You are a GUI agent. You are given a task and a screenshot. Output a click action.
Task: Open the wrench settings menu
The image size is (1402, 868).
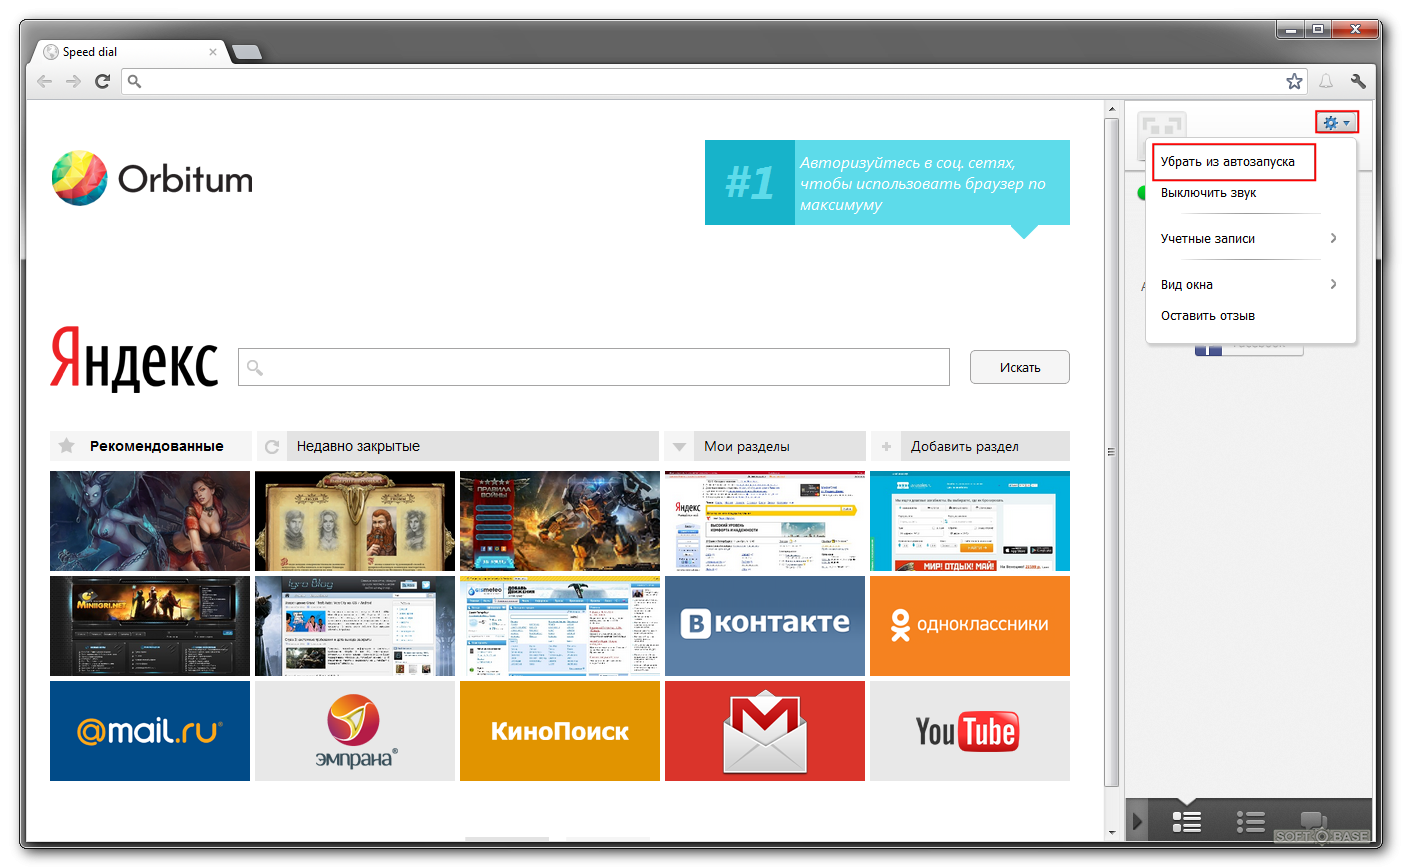(x=1358, y=81)
